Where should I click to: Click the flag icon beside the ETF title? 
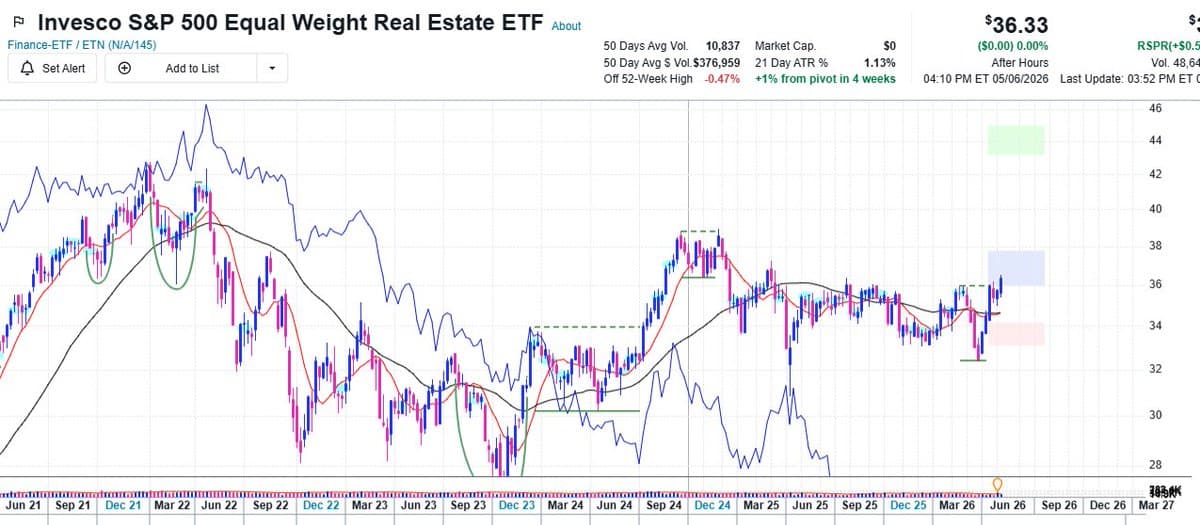pyautogui.click(x=18, y=21)
